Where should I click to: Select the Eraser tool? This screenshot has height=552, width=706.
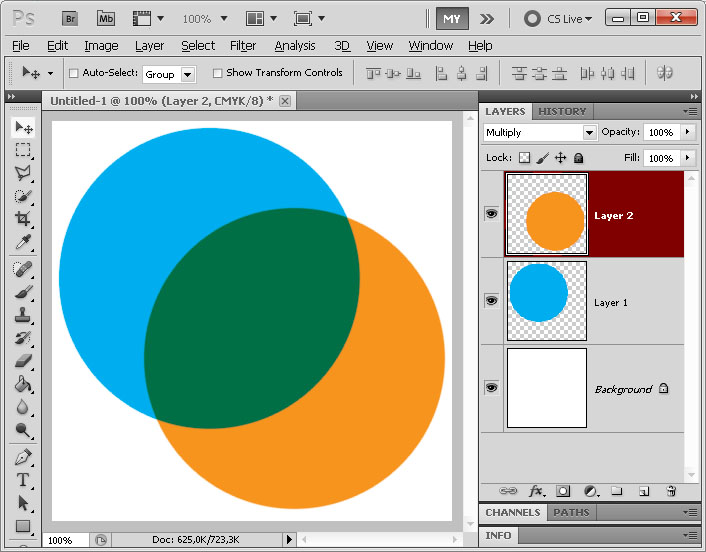23,361
